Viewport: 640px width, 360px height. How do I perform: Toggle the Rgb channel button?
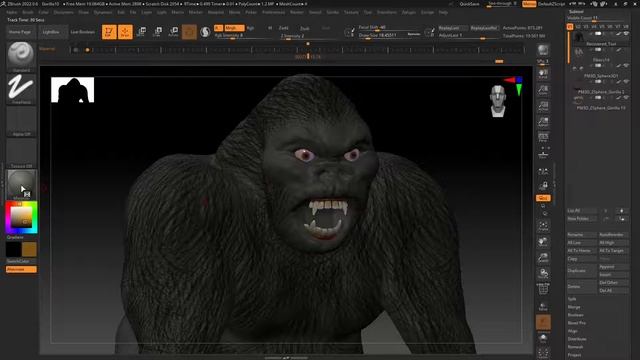pos(251,28)
